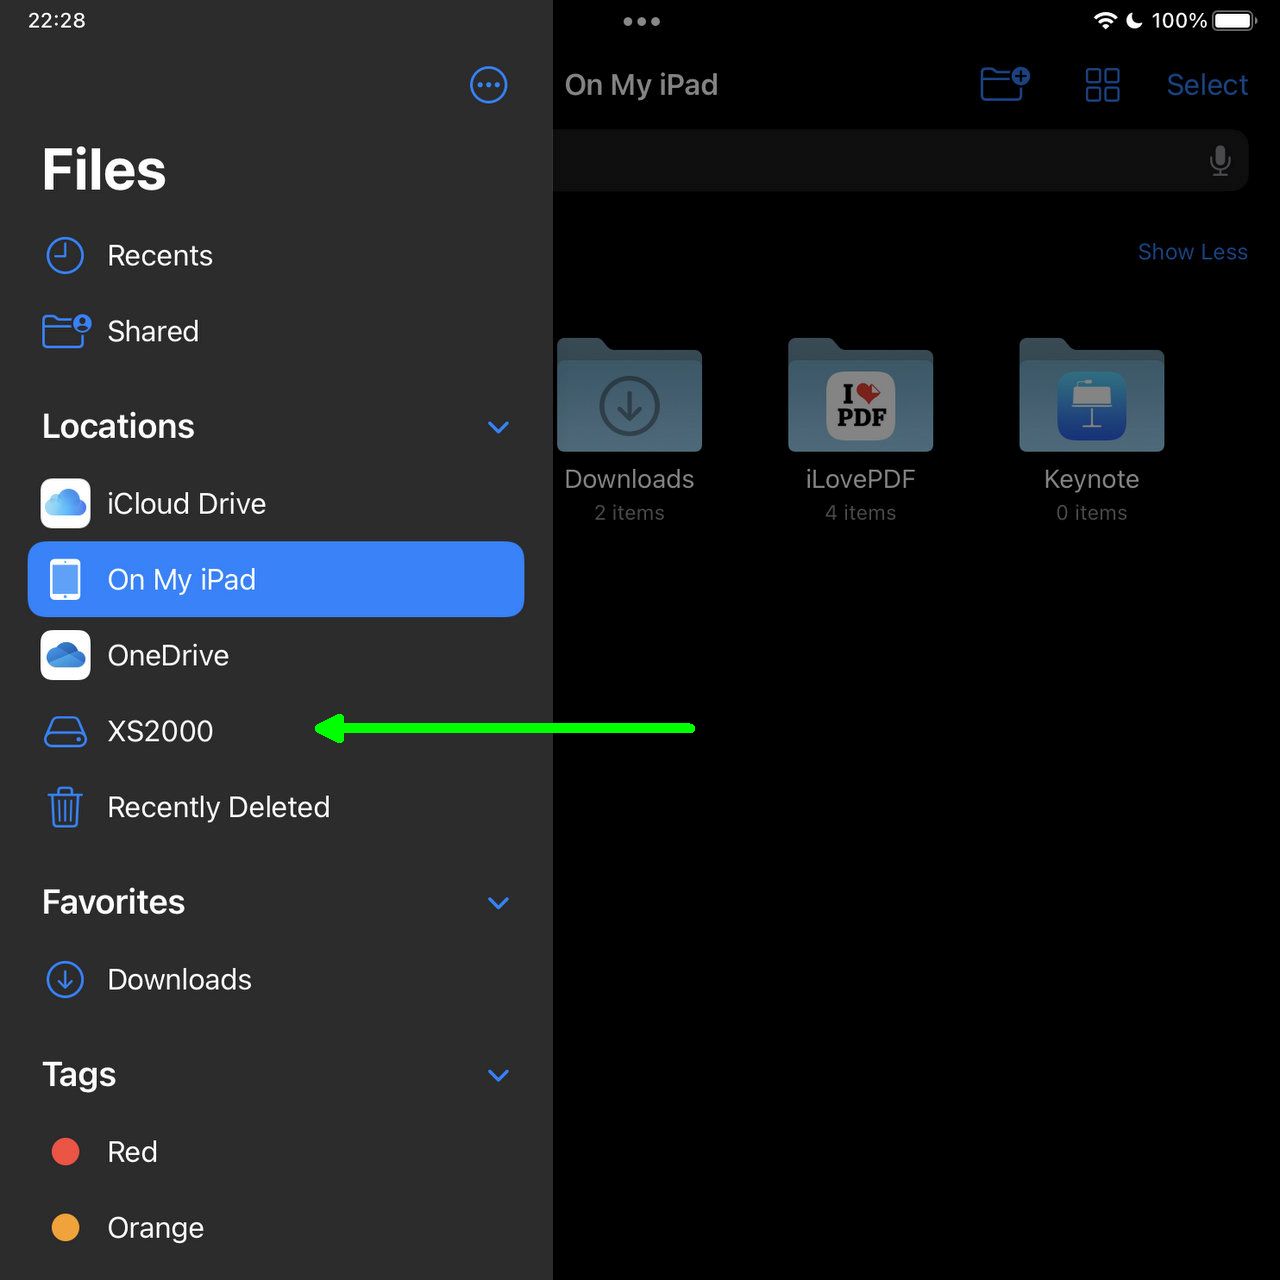Collapse the Tags section chevron
The width and height of the screenshot is (1280, 1280).
(498, 1075)
